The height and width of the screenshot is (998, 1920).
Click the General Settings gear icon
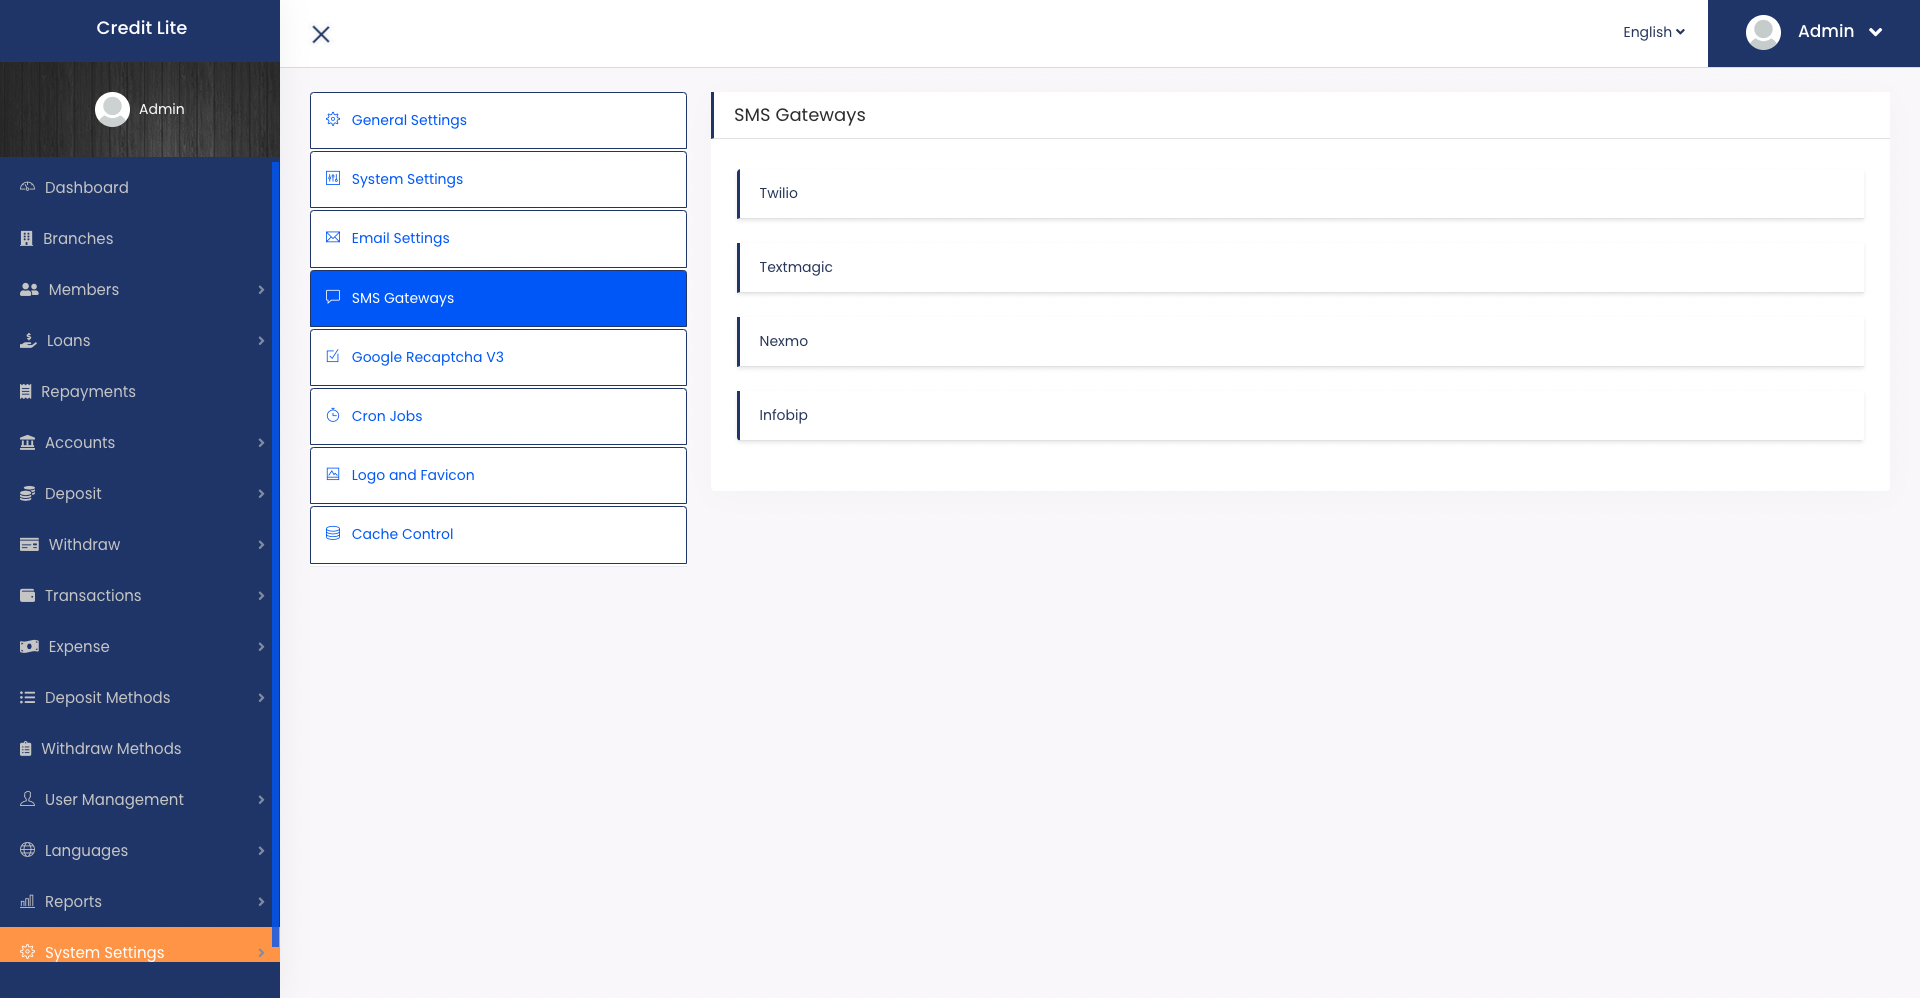tap(333, 119)
